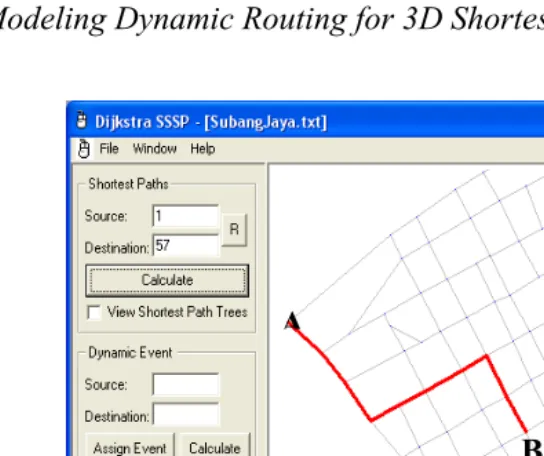
Task: Click the Shortest Paths group label
Action: [128, 184]
